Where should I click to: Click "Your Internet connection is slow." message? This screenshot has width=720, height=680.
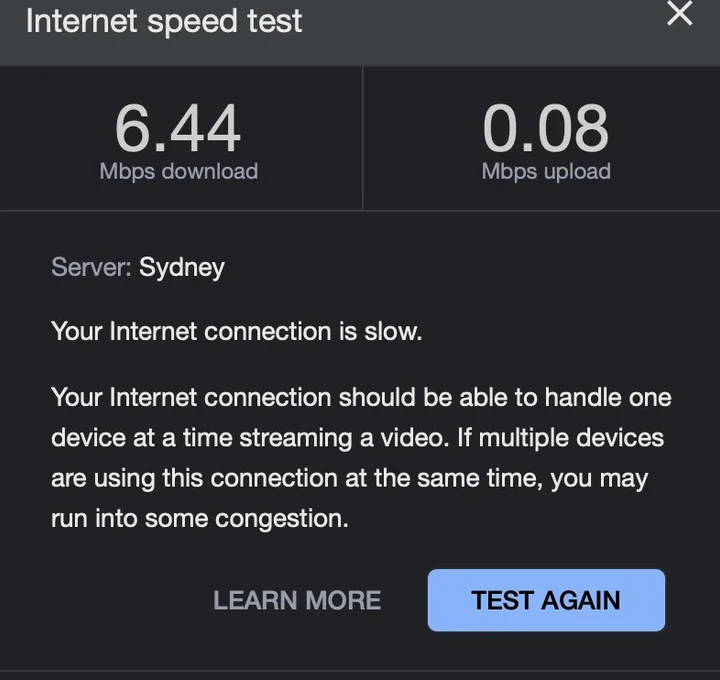click(x=236, y=332)
